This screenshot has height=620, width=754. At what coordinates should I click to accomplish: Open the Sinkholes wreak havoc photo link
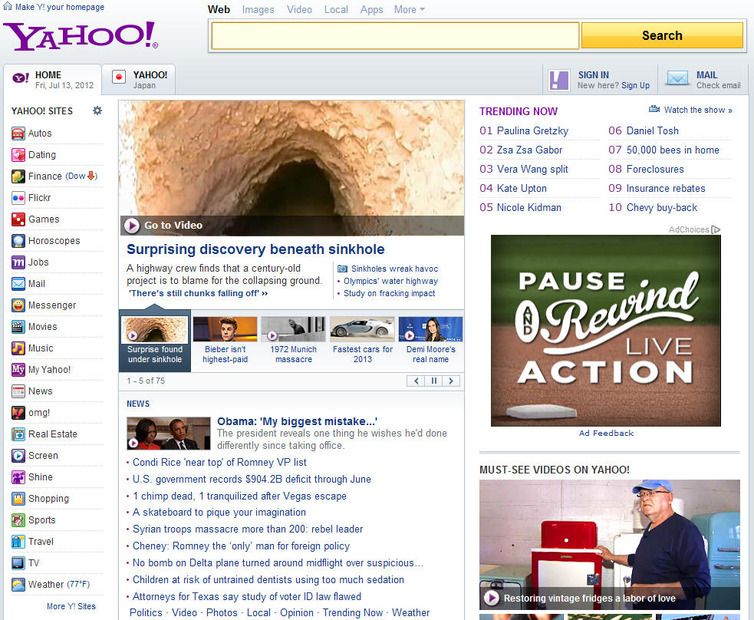pyautogui.click(x=394, y=269)
